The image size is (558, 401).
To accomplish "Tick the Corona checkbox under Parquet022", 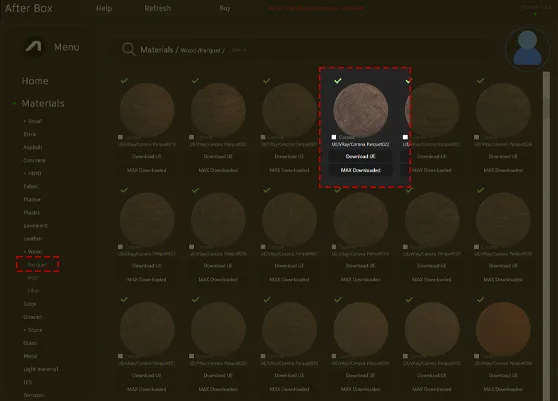I will click(x=334, y=137).
